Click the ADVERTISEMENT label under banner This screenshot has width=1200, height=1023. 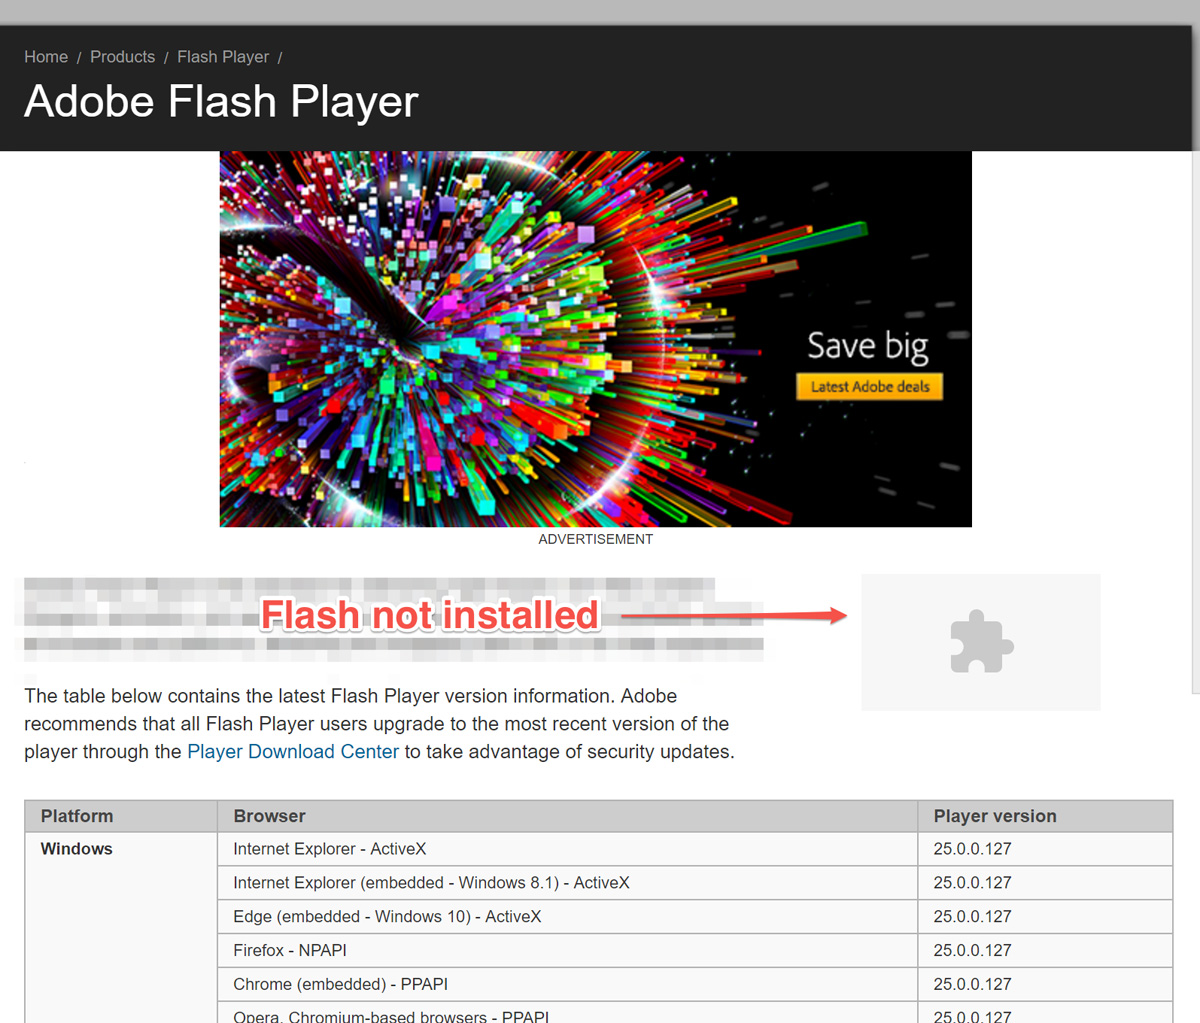point(595,539)
